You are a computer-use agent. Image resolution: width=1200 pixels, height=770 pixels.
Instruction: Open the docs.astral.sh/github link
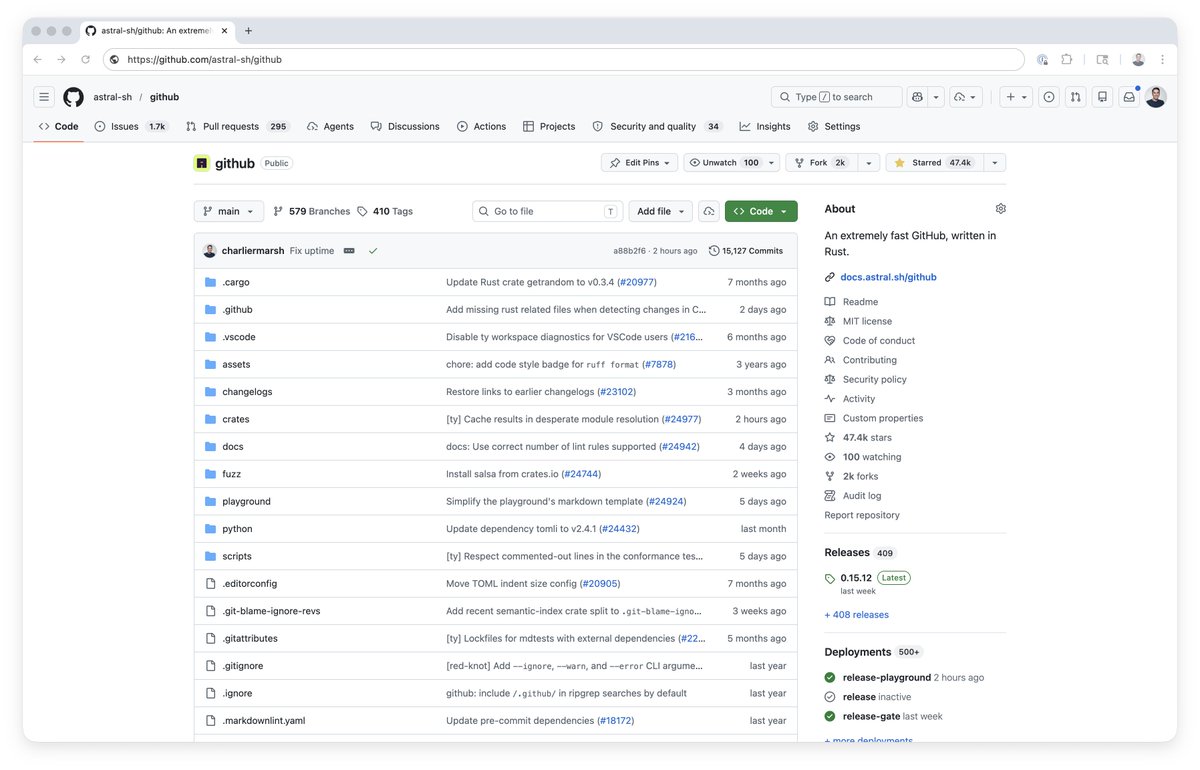coord(888,277)
